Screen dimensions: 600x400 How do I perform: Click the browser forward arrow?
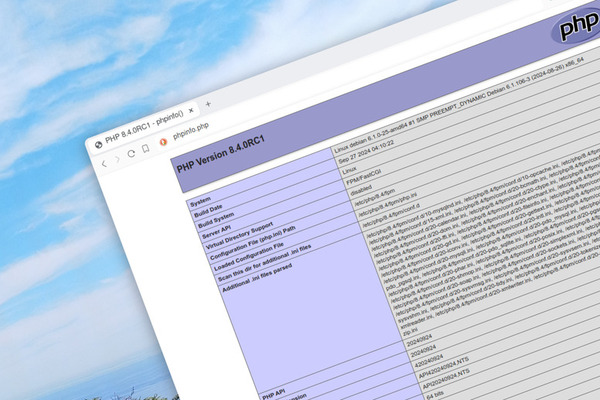116,160
